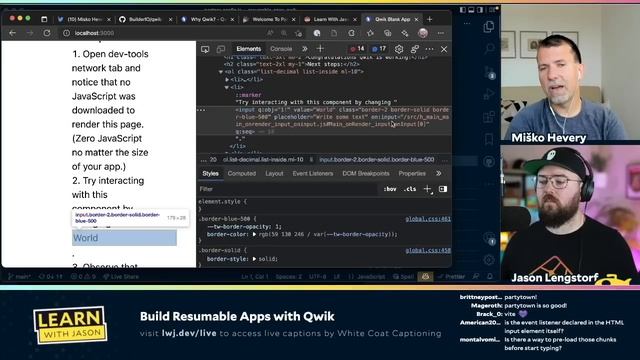The height and width of the screenshot is (360, 640).
Task: Switch to the BuilderIO/qwik GitHub tab
Action: point(145,19)
